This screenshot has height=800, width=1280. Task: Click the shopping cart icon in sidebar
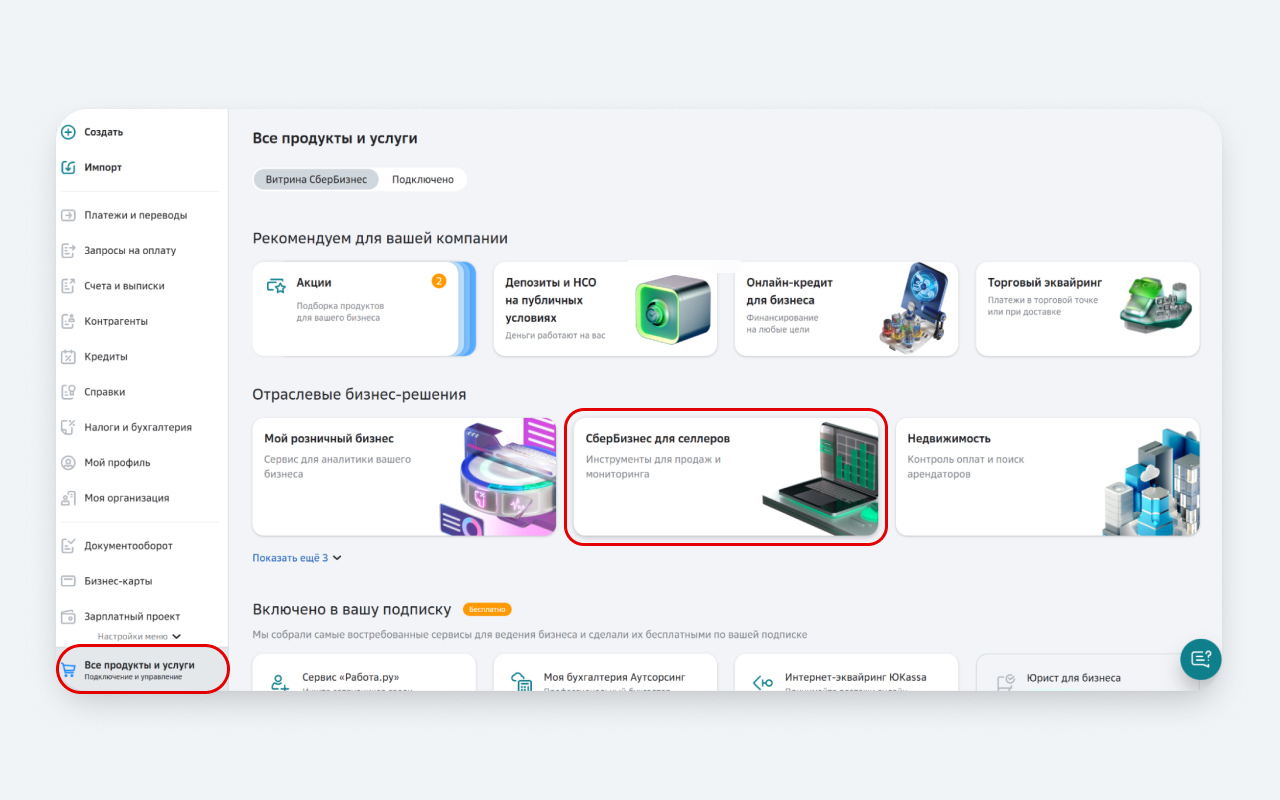(x=68, y=670)
